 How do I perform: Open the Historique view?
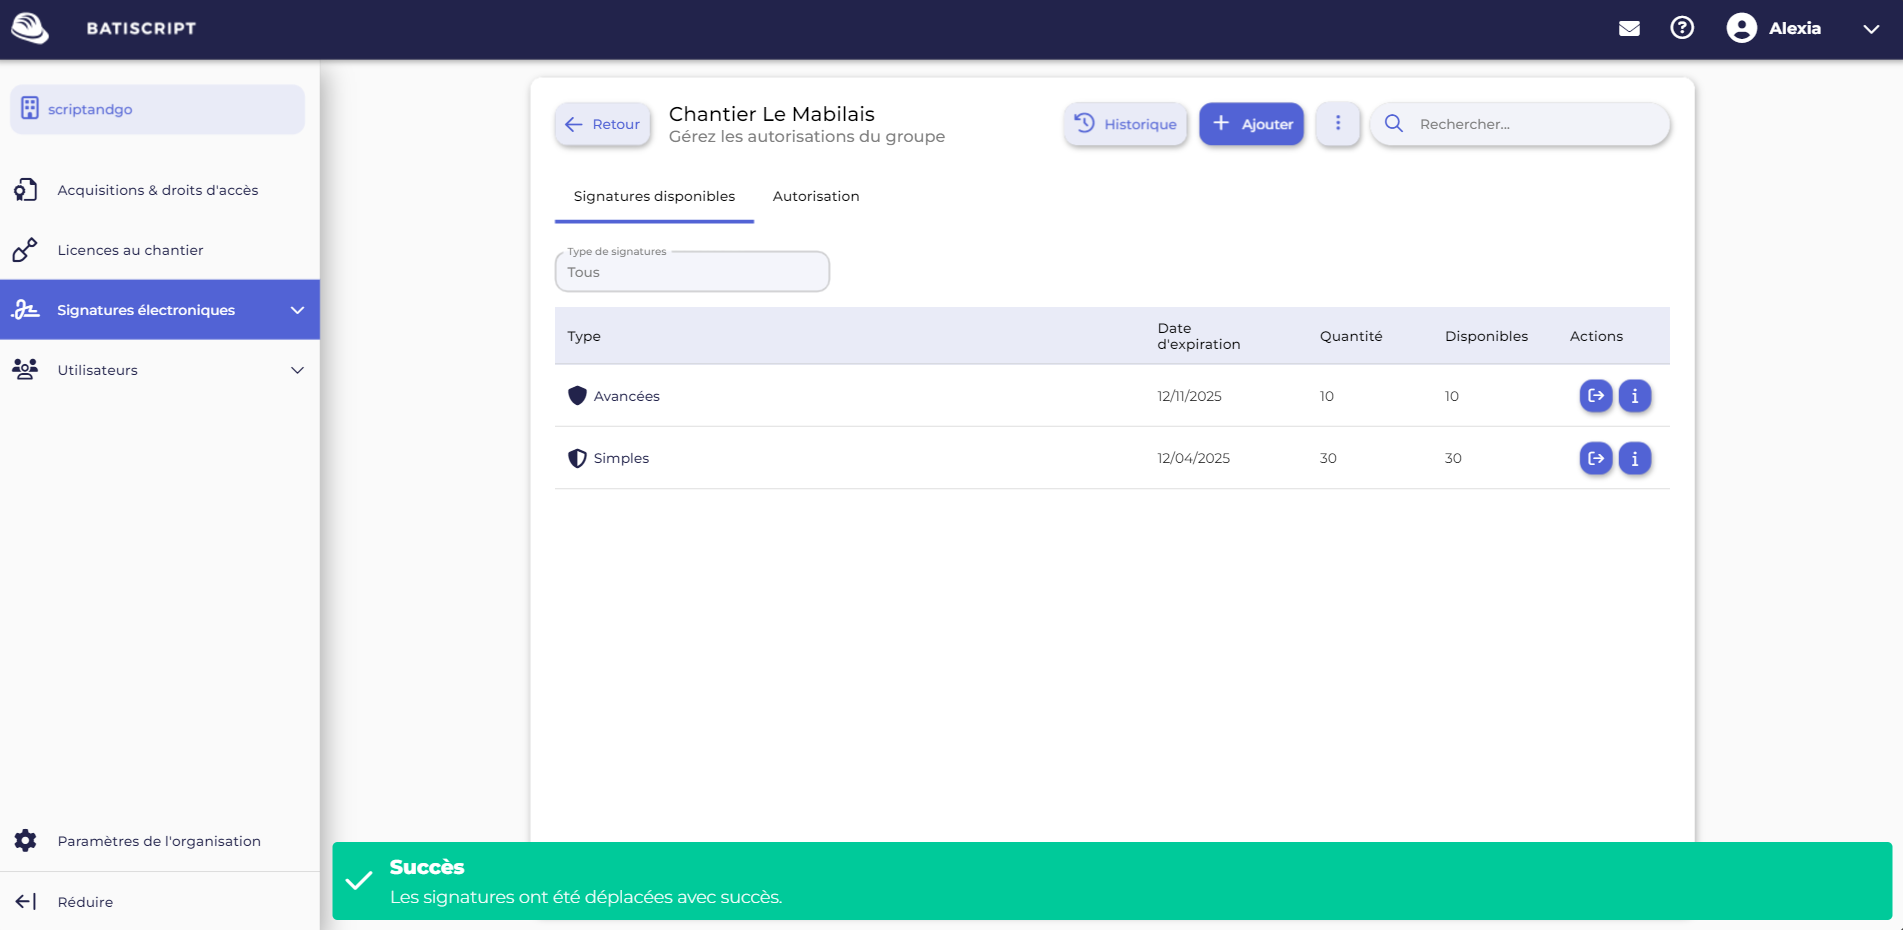(1125, 124)
